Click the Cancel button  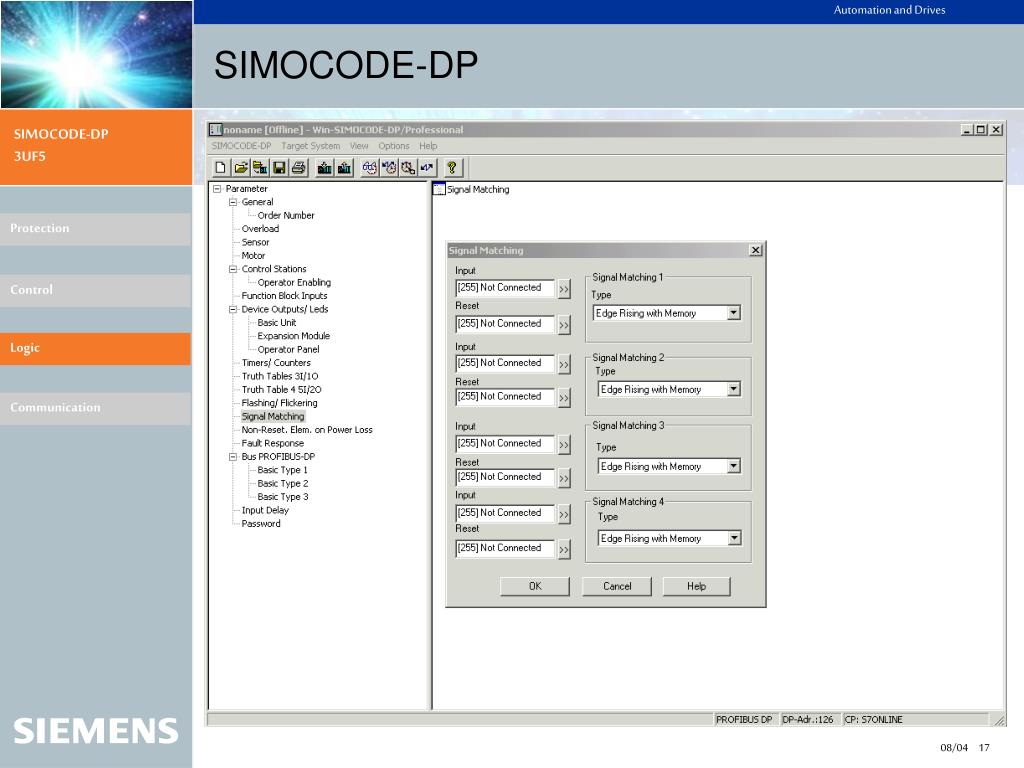[x=617, y=586]
